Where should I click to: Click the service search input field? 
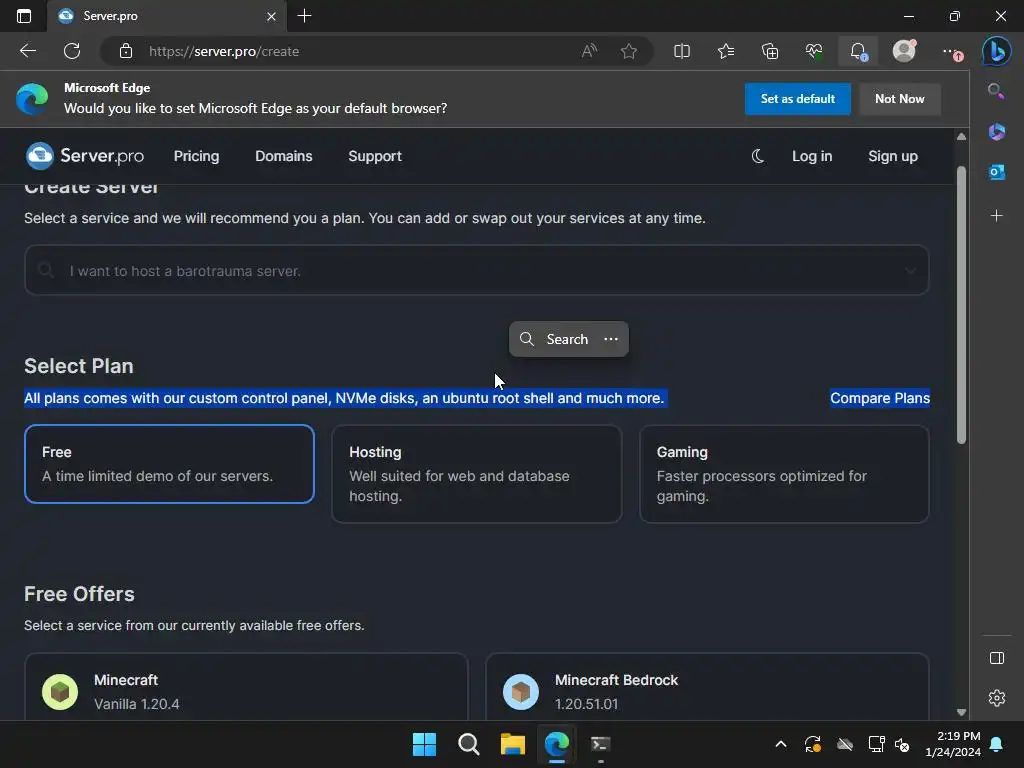(477, 270)
